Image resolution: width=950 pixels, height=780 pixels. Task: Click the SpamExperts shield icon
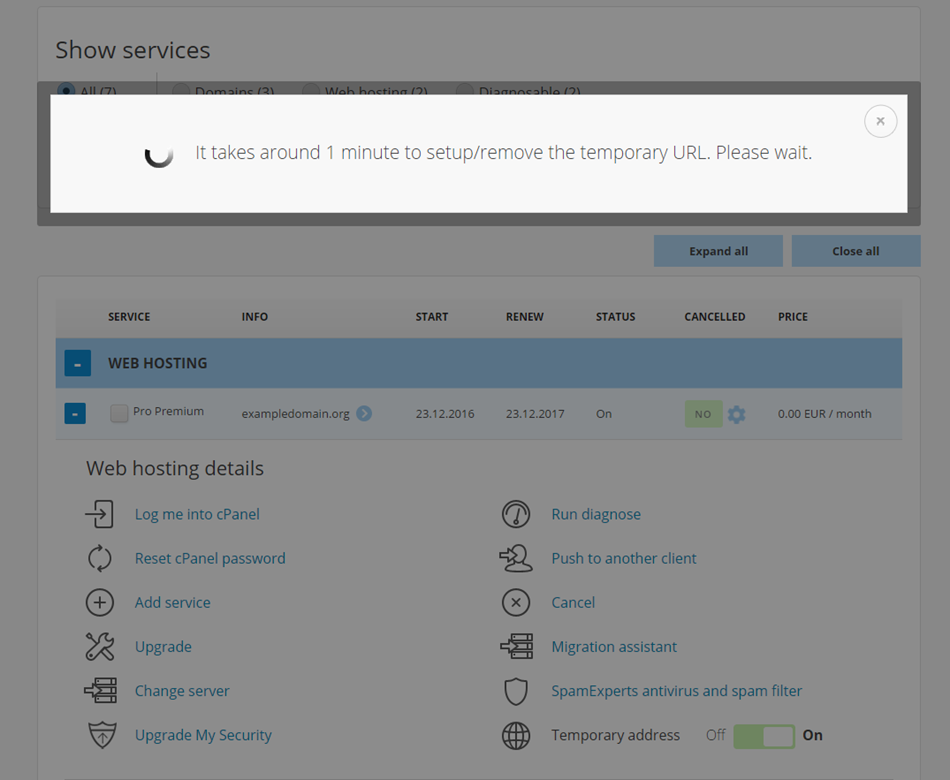pyautogui.click(x=516, y=691)
